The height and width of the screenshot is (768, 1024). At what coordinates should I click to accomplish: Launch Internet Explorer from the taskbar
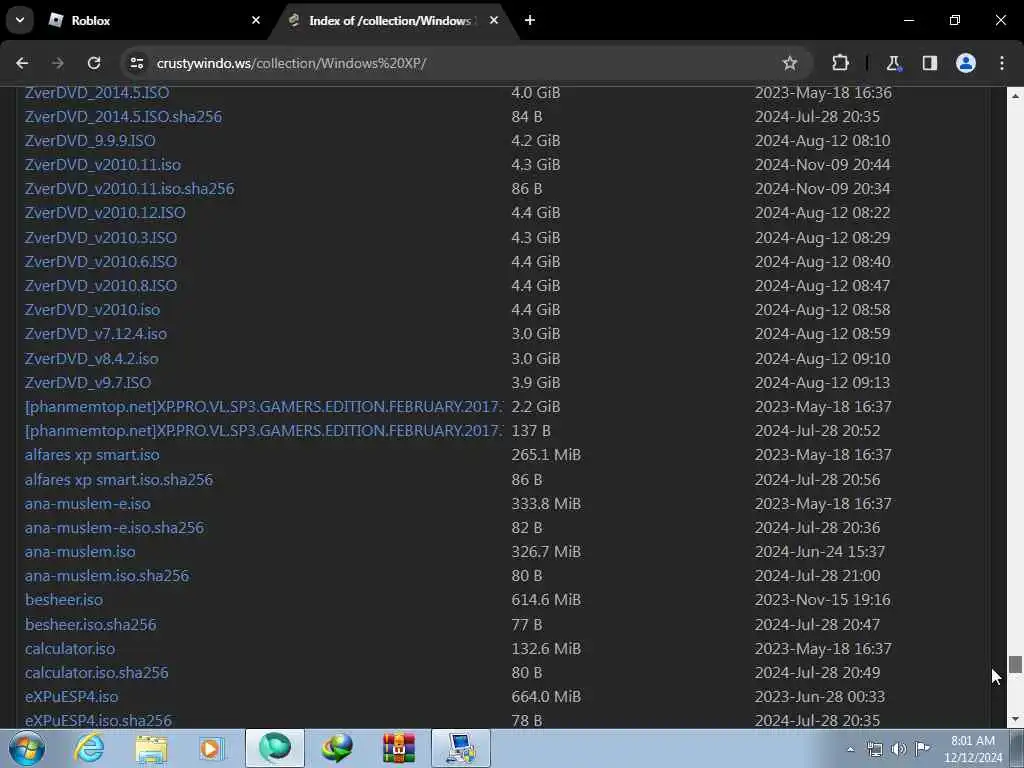point(89,748)
